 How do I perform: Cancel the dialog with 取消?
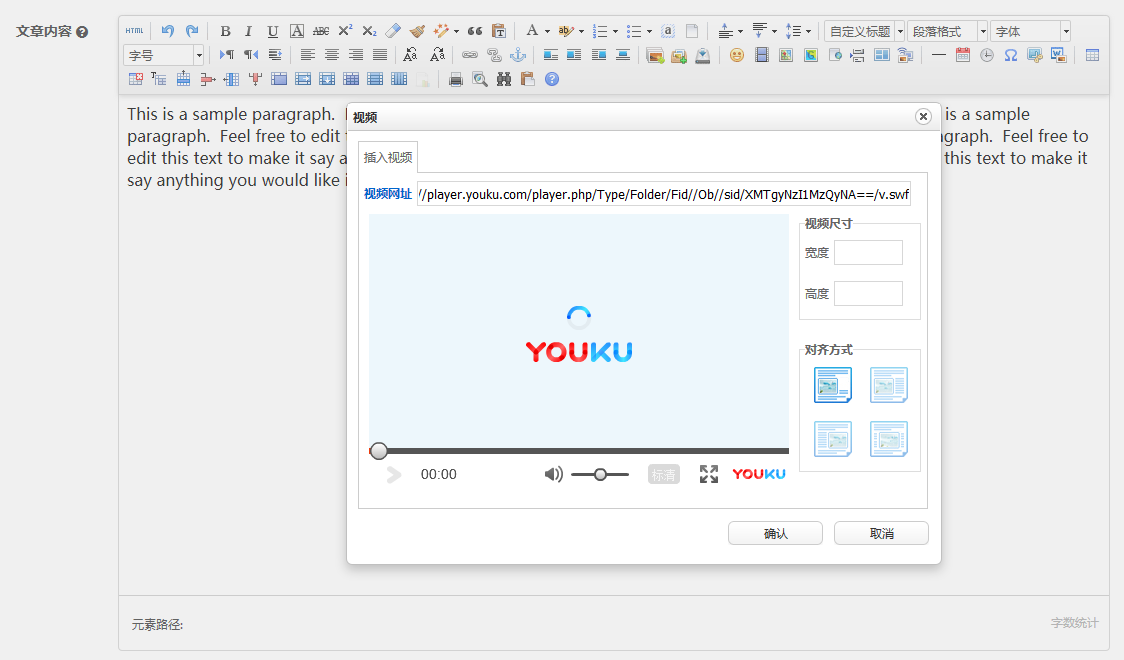[882, 533]
